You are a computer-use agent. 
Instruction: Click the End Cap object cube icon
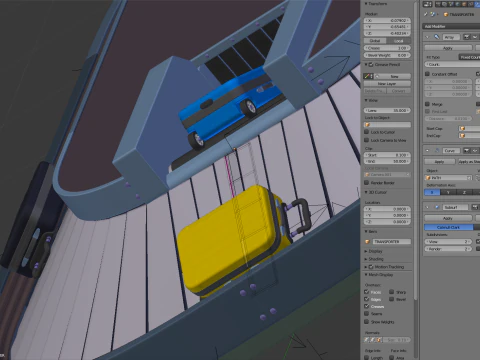462,136
